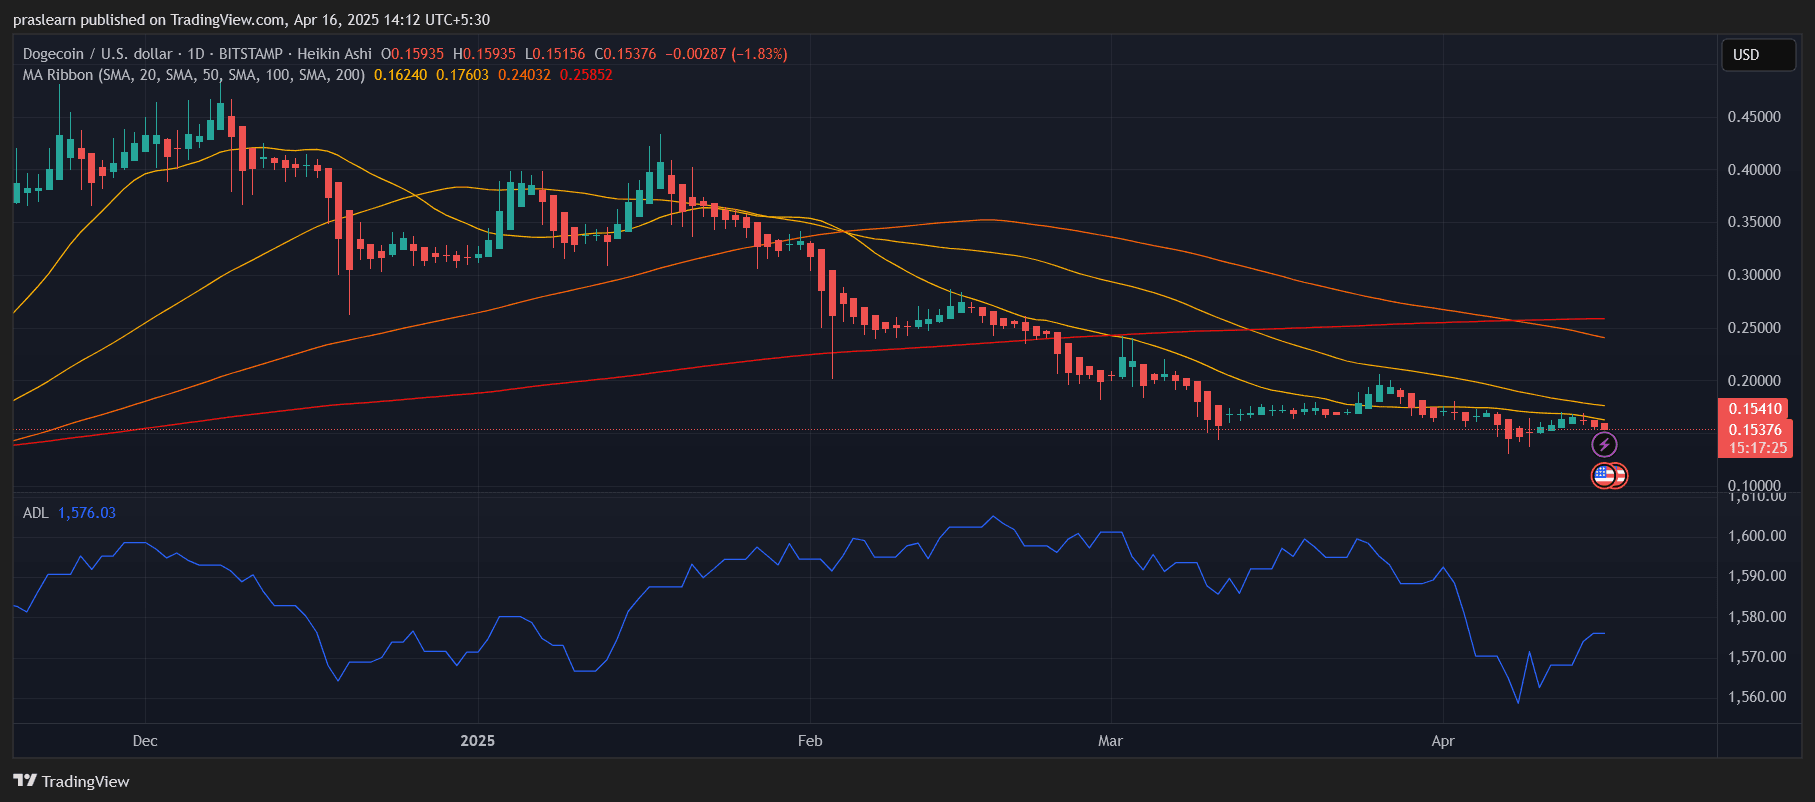Click the Apr label on the time axis
The width and height of the screenshot is (1815, 802).
[1442, 741]
